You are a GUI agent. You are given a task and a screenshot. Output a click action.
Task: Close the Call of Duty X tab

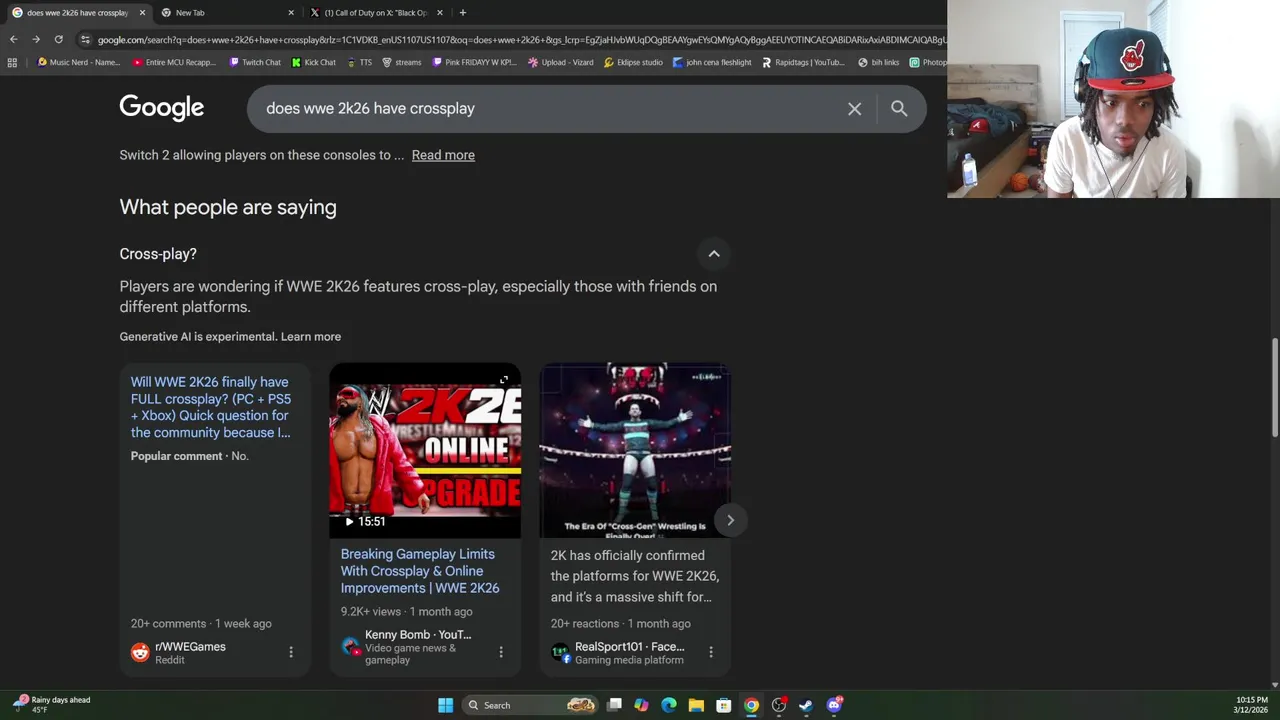coord(439,12)
